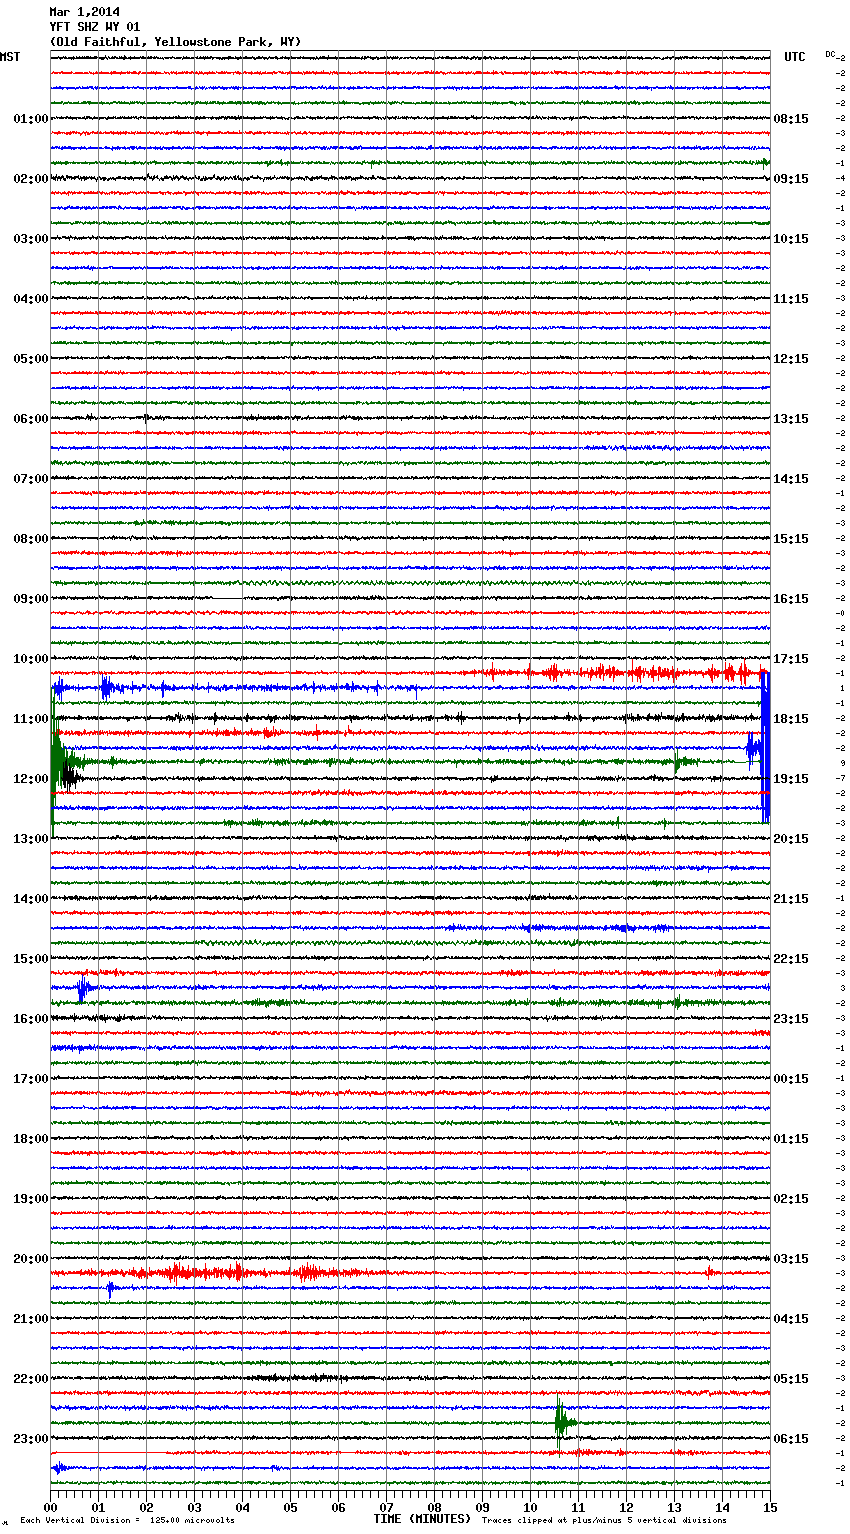Click minute tick "03" on the bottom axis
Image resolution: width=850 pixels, height=1534 pixels.
(194, 1507)
